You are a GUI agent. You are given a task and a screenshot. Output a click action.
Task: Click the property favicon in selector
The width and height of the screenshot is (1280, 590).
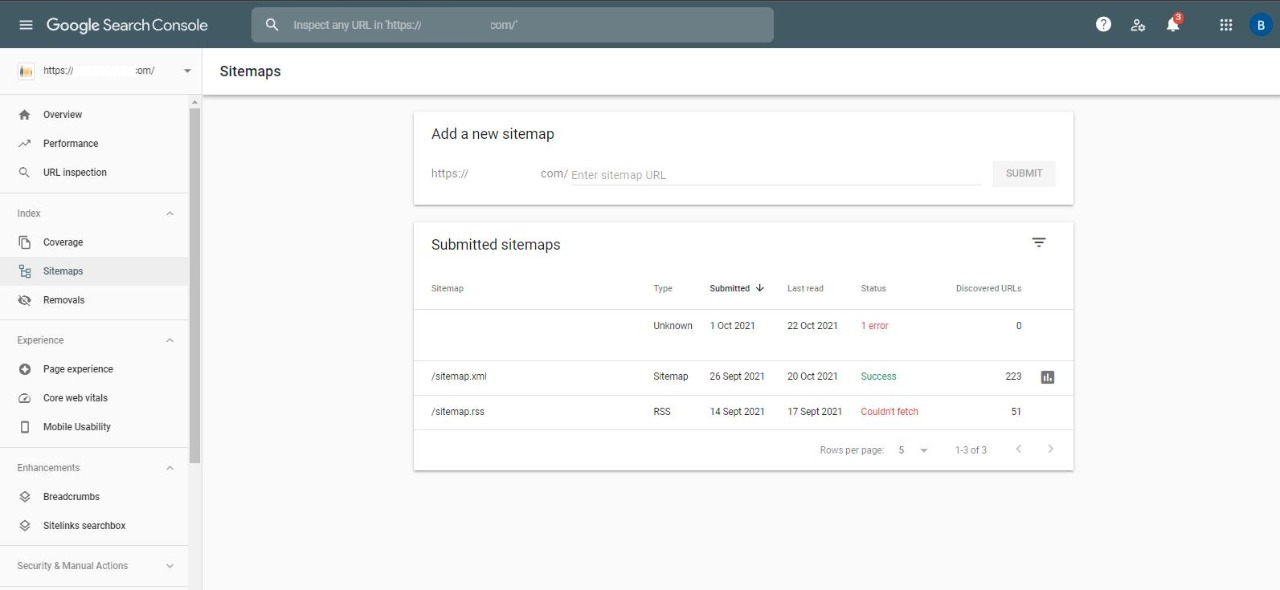27,72
